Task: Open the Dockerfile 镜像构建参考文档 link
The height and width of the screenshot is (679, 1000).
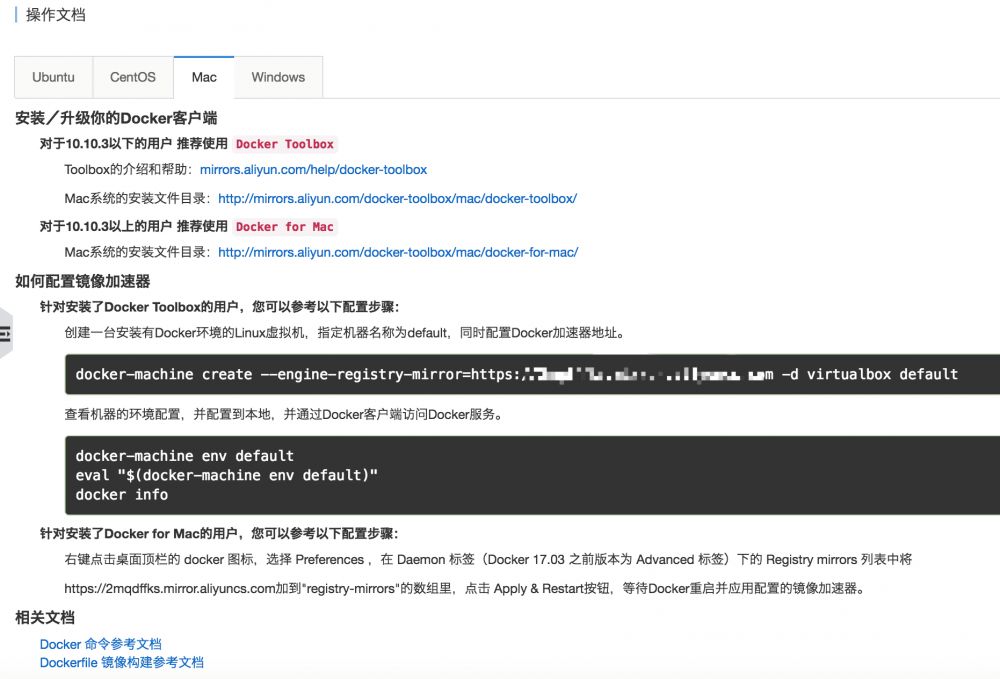Action: 120,662
